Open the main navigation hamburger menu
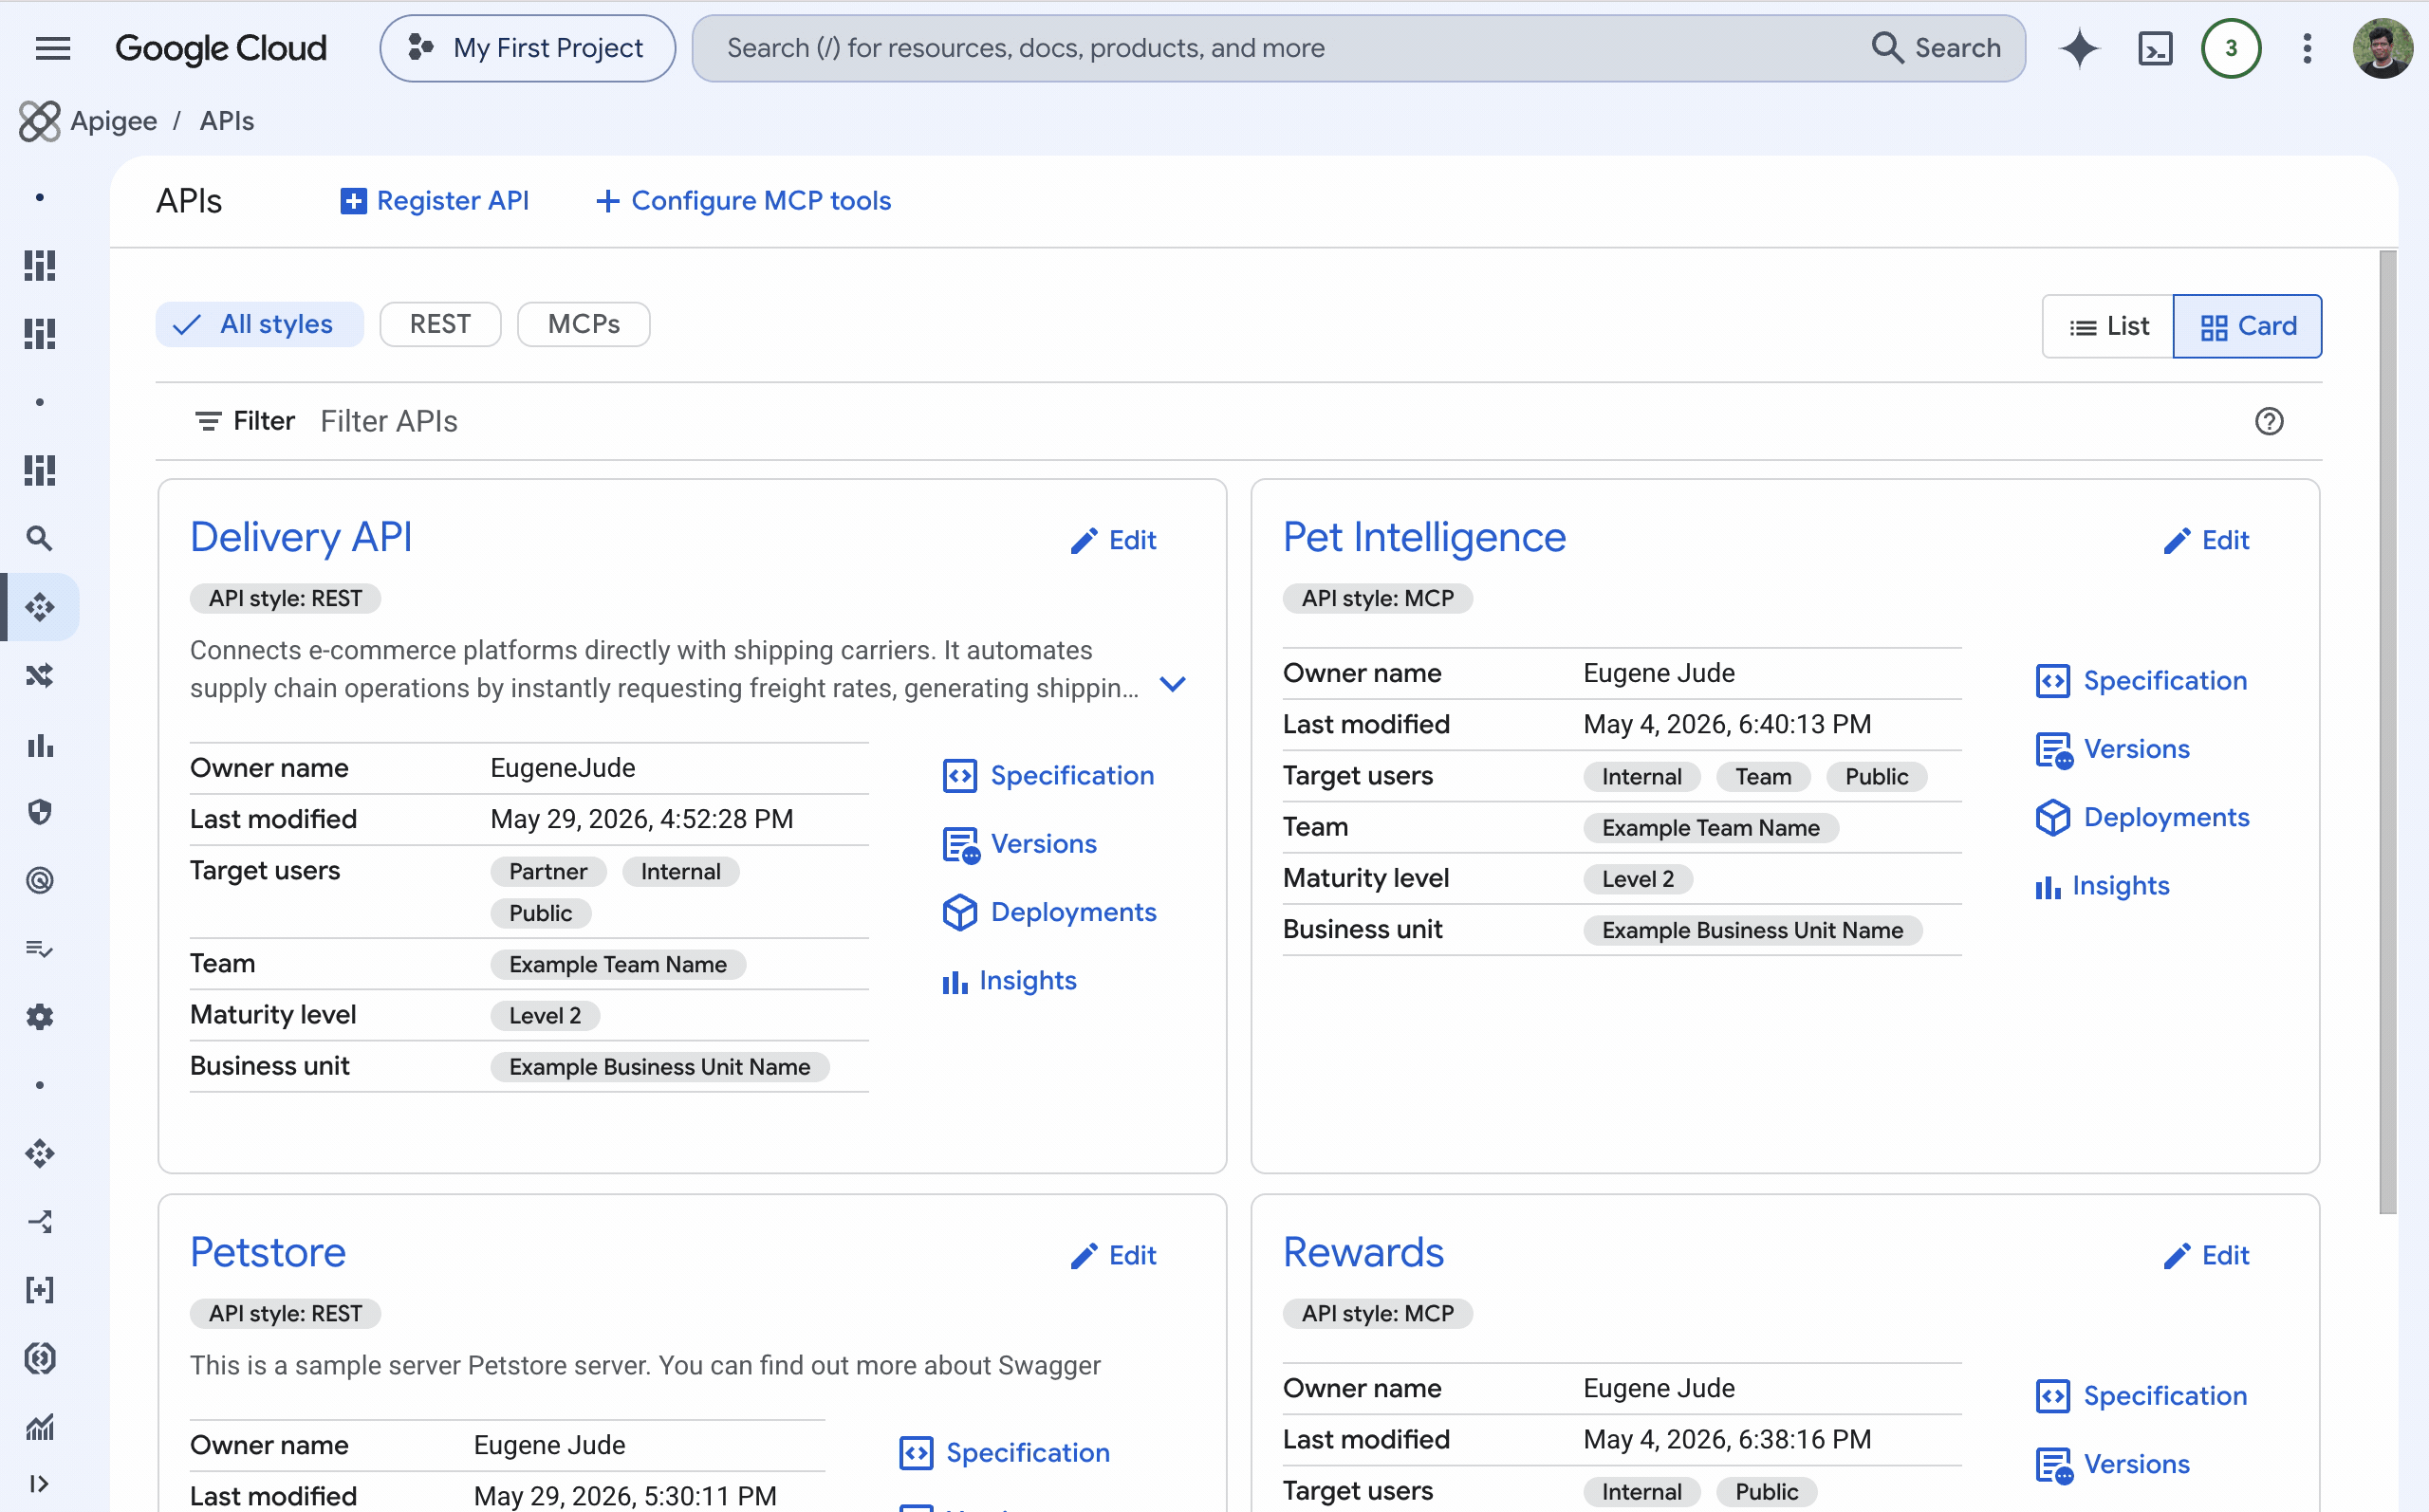This screenshot has width=2429, height=1512. (x=52, y=48)
